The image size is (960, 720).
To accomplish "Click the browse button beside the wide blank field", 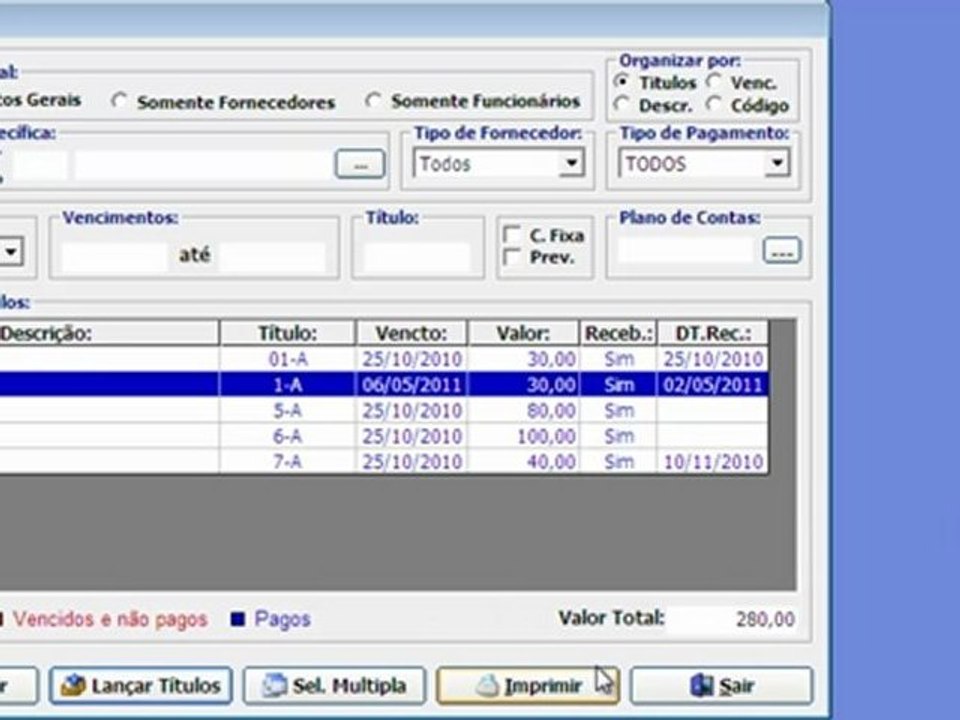I will [360, 164].
